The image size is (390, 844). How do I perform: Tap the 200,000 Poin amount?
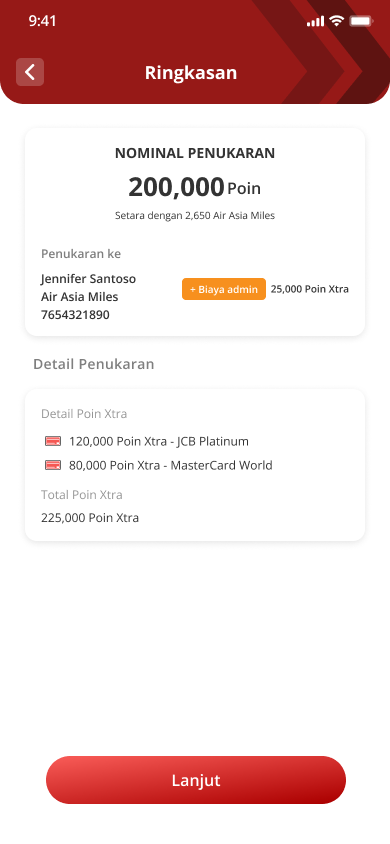(x=195, y=187)
